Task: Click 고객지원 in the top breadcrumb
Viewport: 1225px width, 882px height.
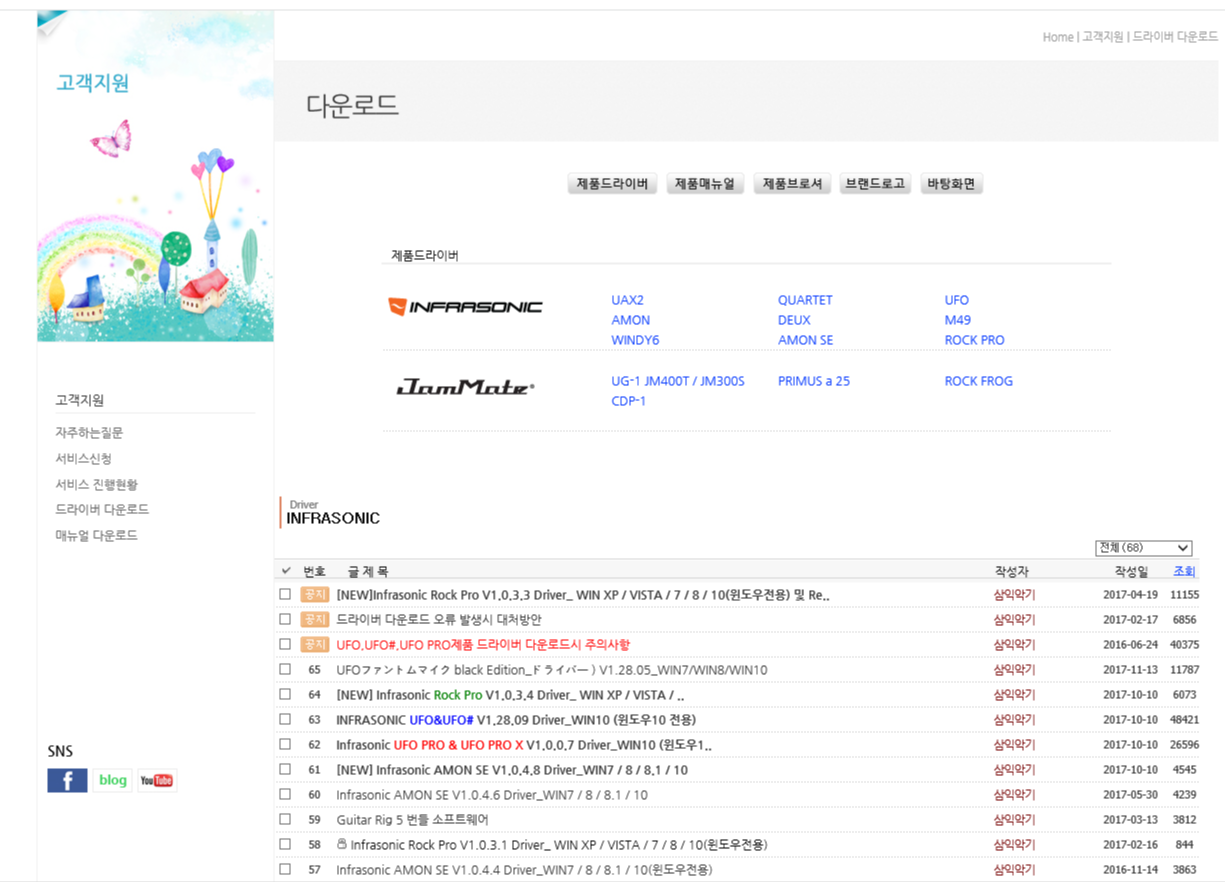Action: click(1103, 37)
